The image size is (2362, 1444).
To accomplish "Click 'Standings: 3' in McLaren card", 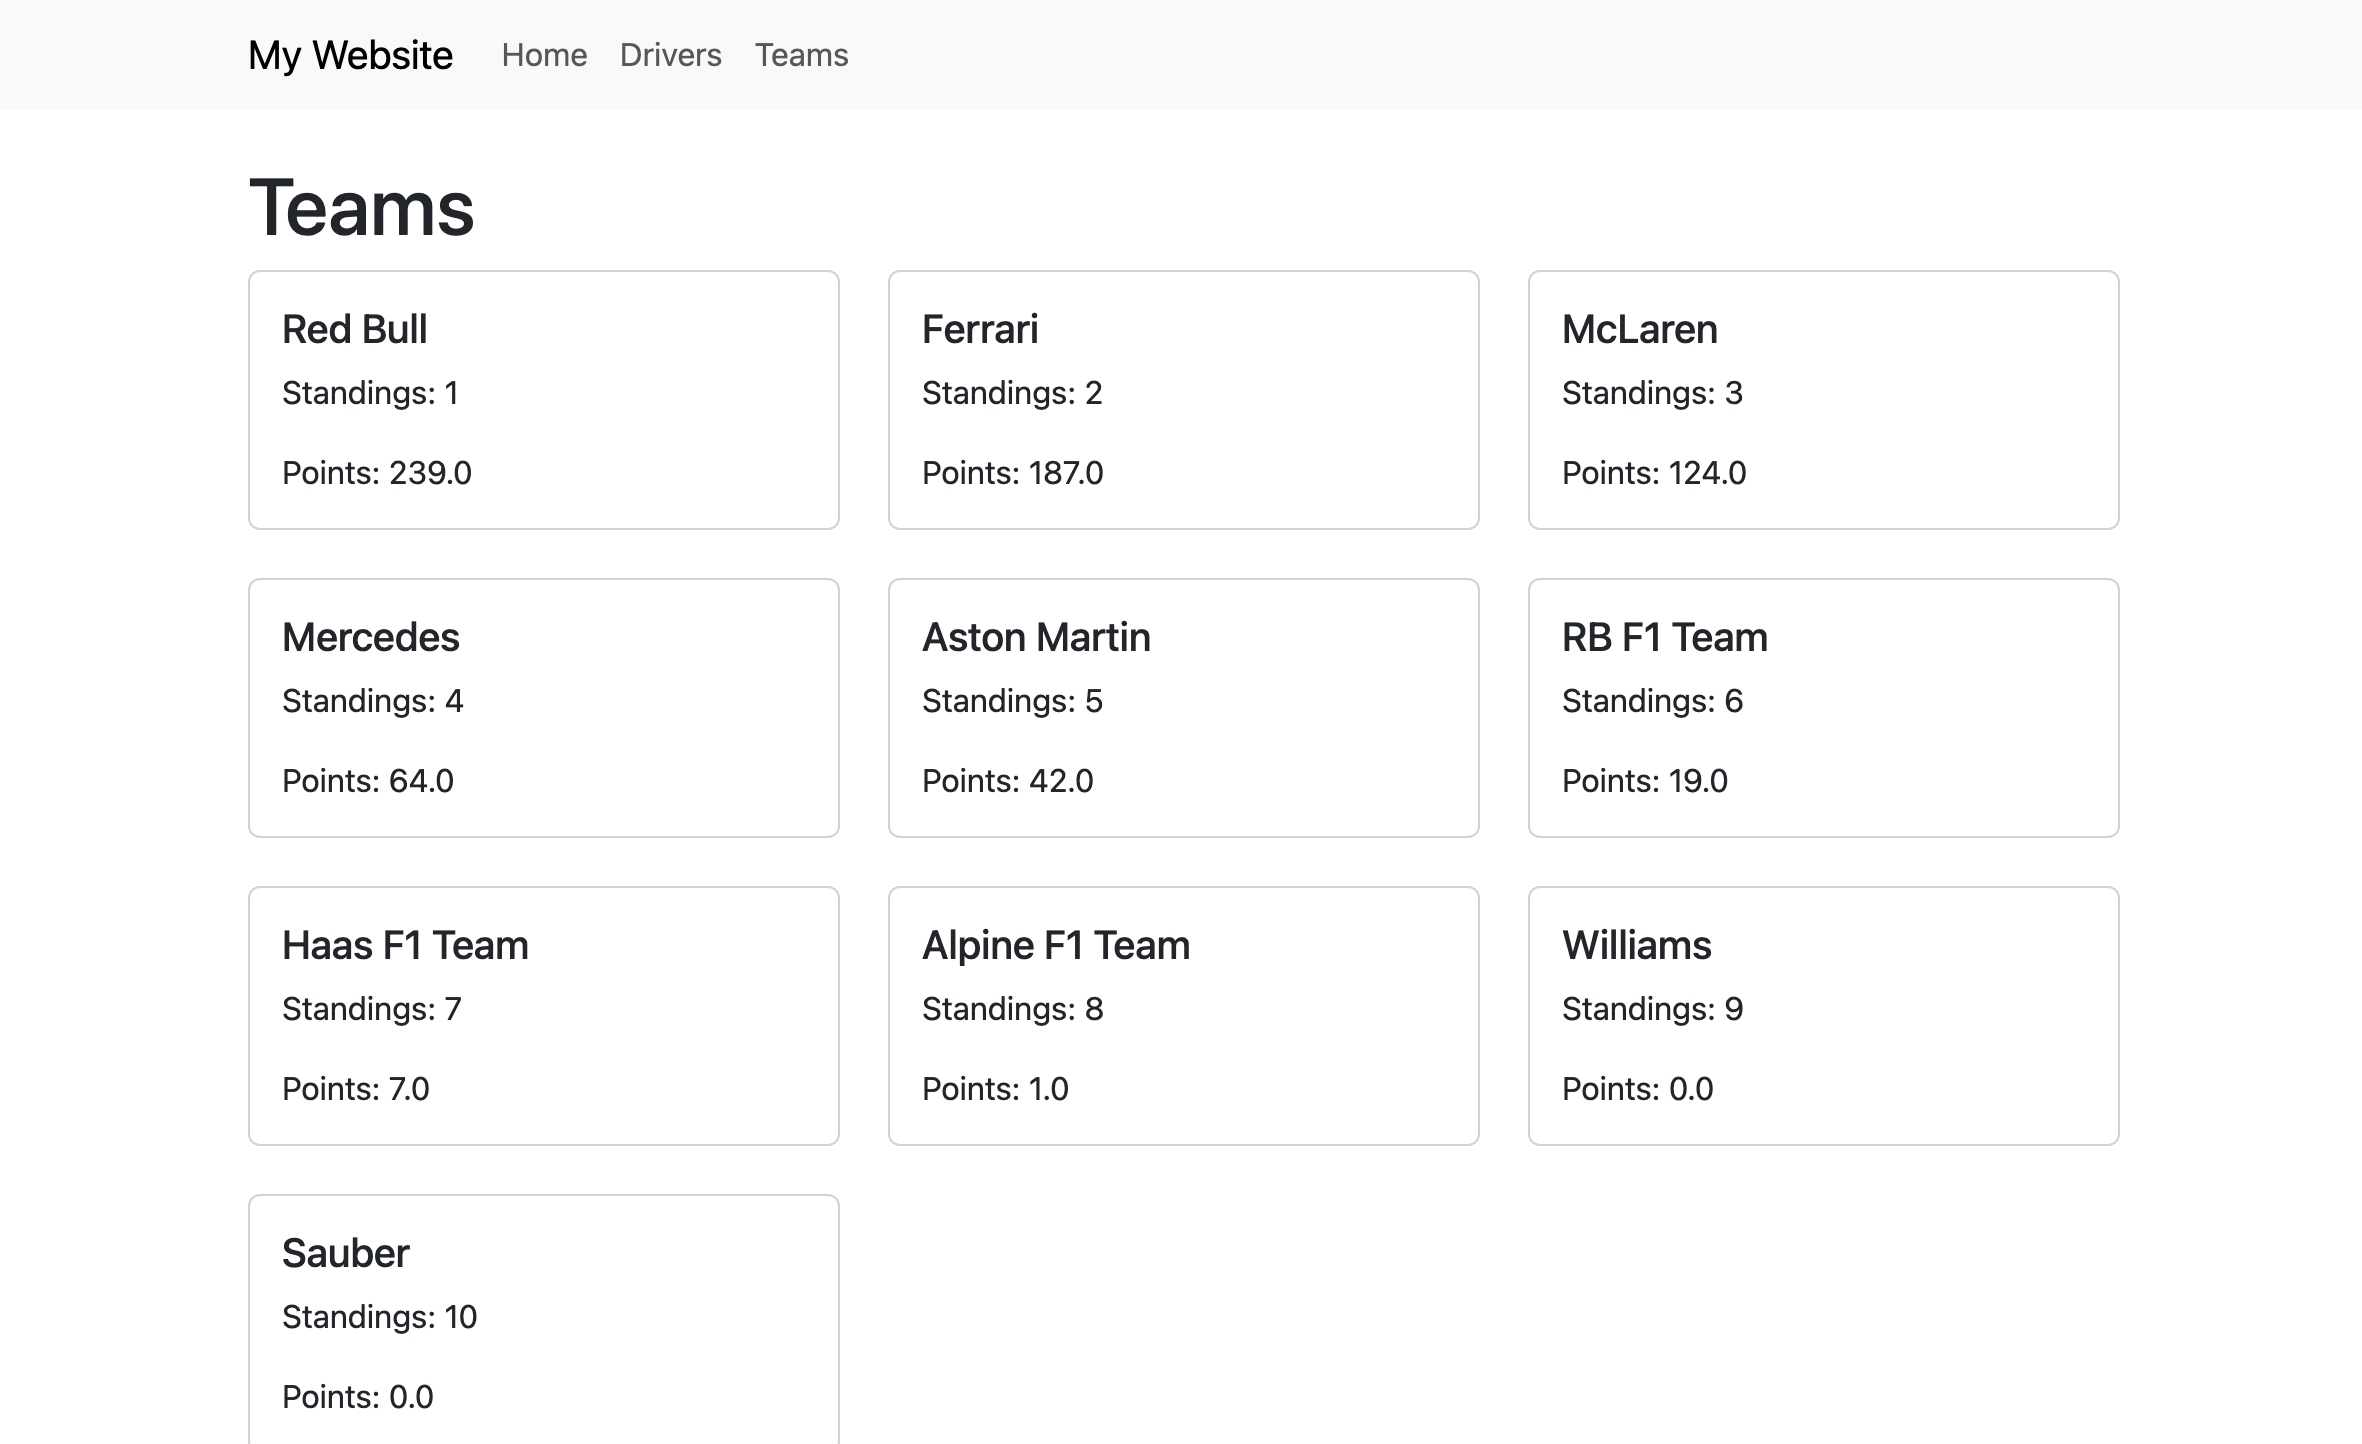I will point(1652,393).
